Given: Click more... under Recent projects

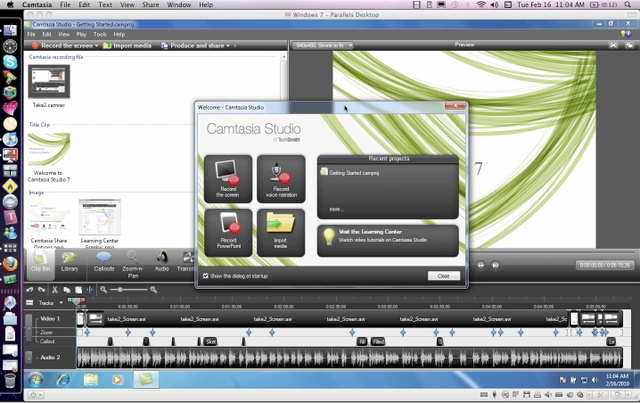Looking at the screenshot, I should [x=336, y=209].
